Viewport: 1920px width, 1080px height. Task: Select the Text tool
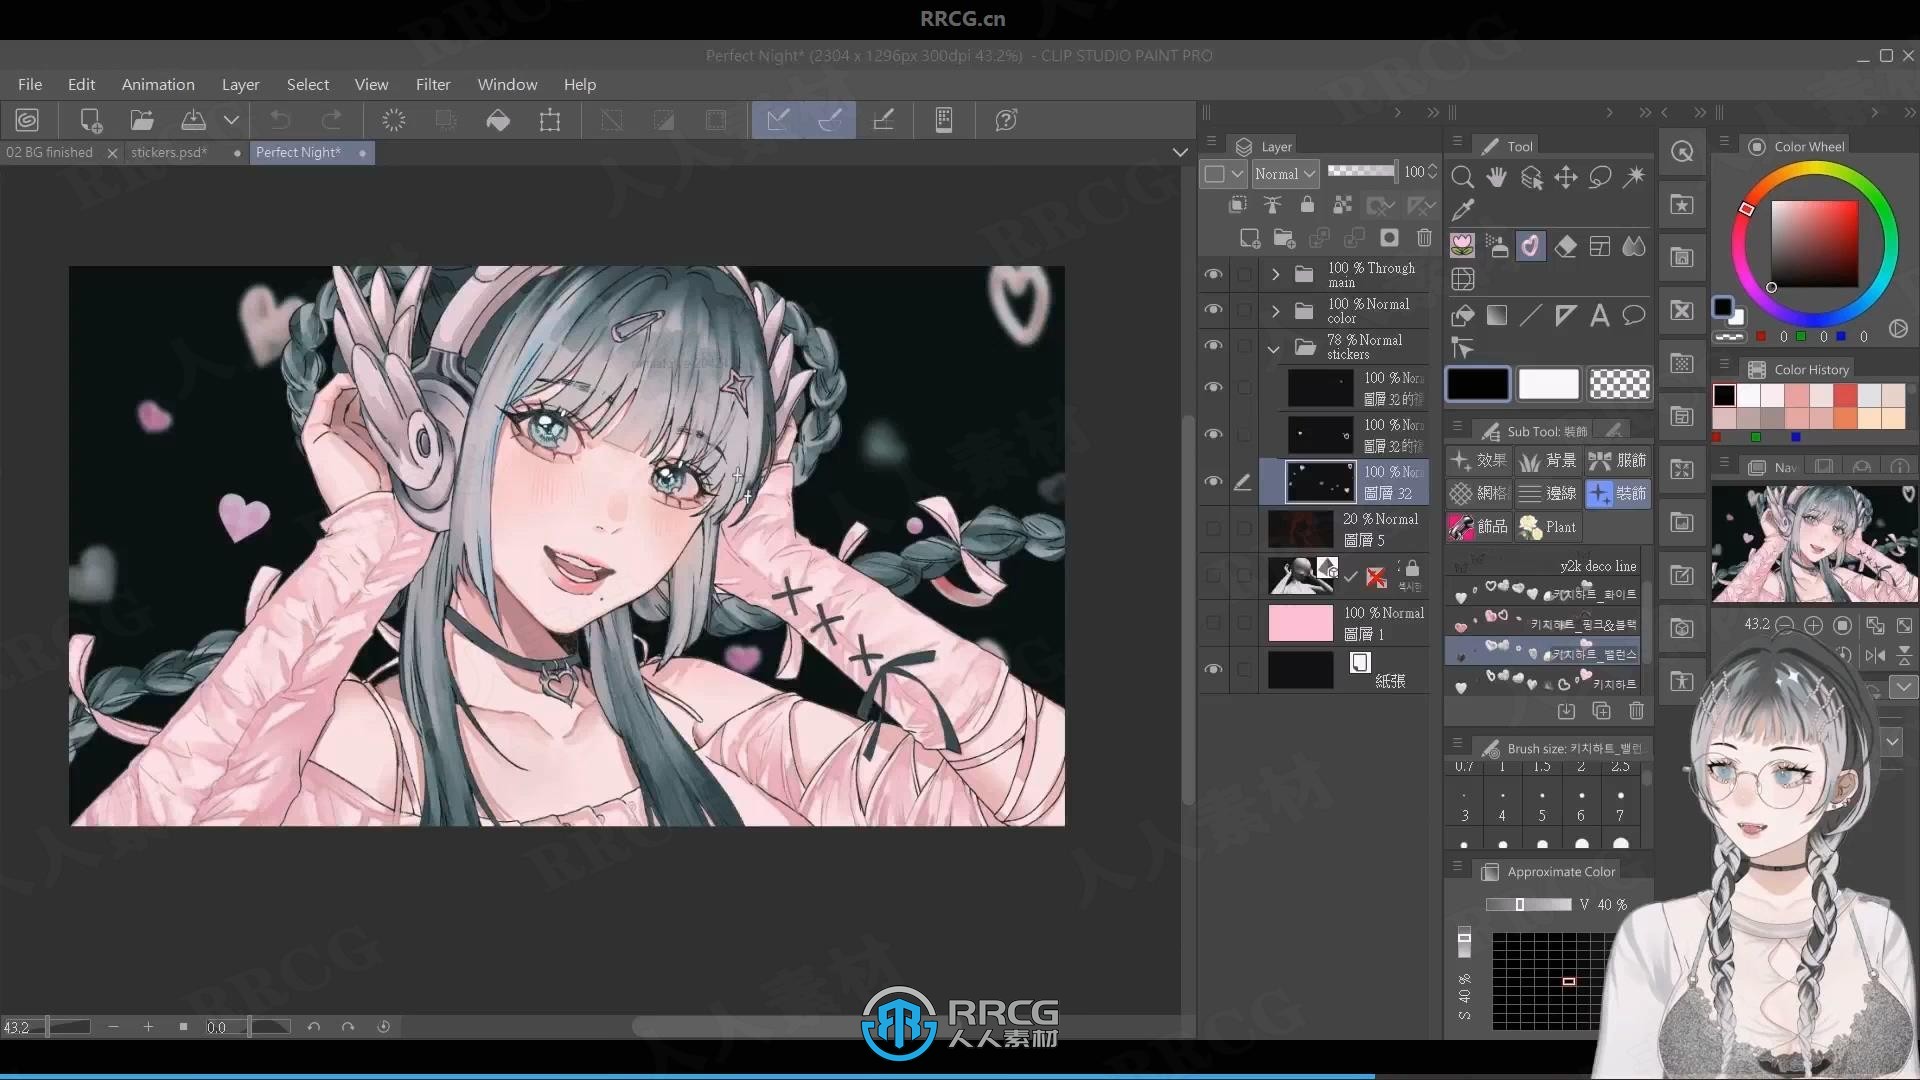tap(1600, 316)
